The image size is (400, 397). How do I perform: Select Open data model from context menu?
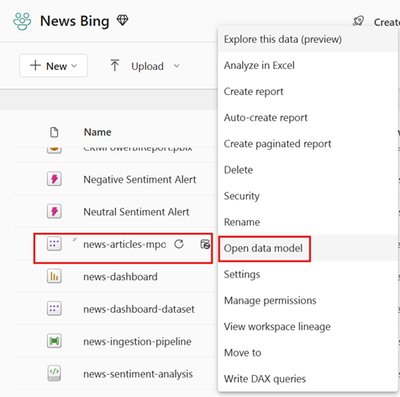263,248
